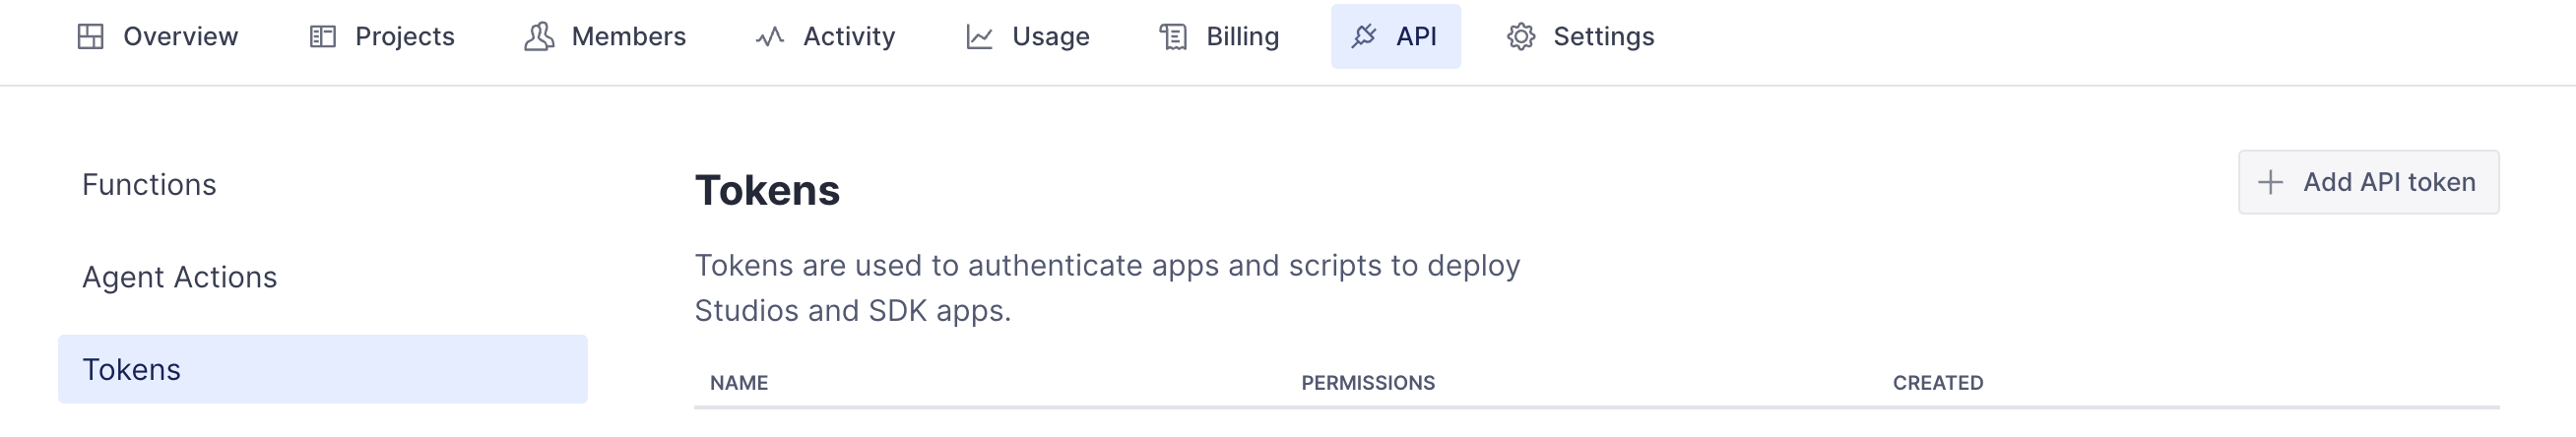2576x437 pixels.
Task: Click the API plug icon
Action: (1364, 37)
